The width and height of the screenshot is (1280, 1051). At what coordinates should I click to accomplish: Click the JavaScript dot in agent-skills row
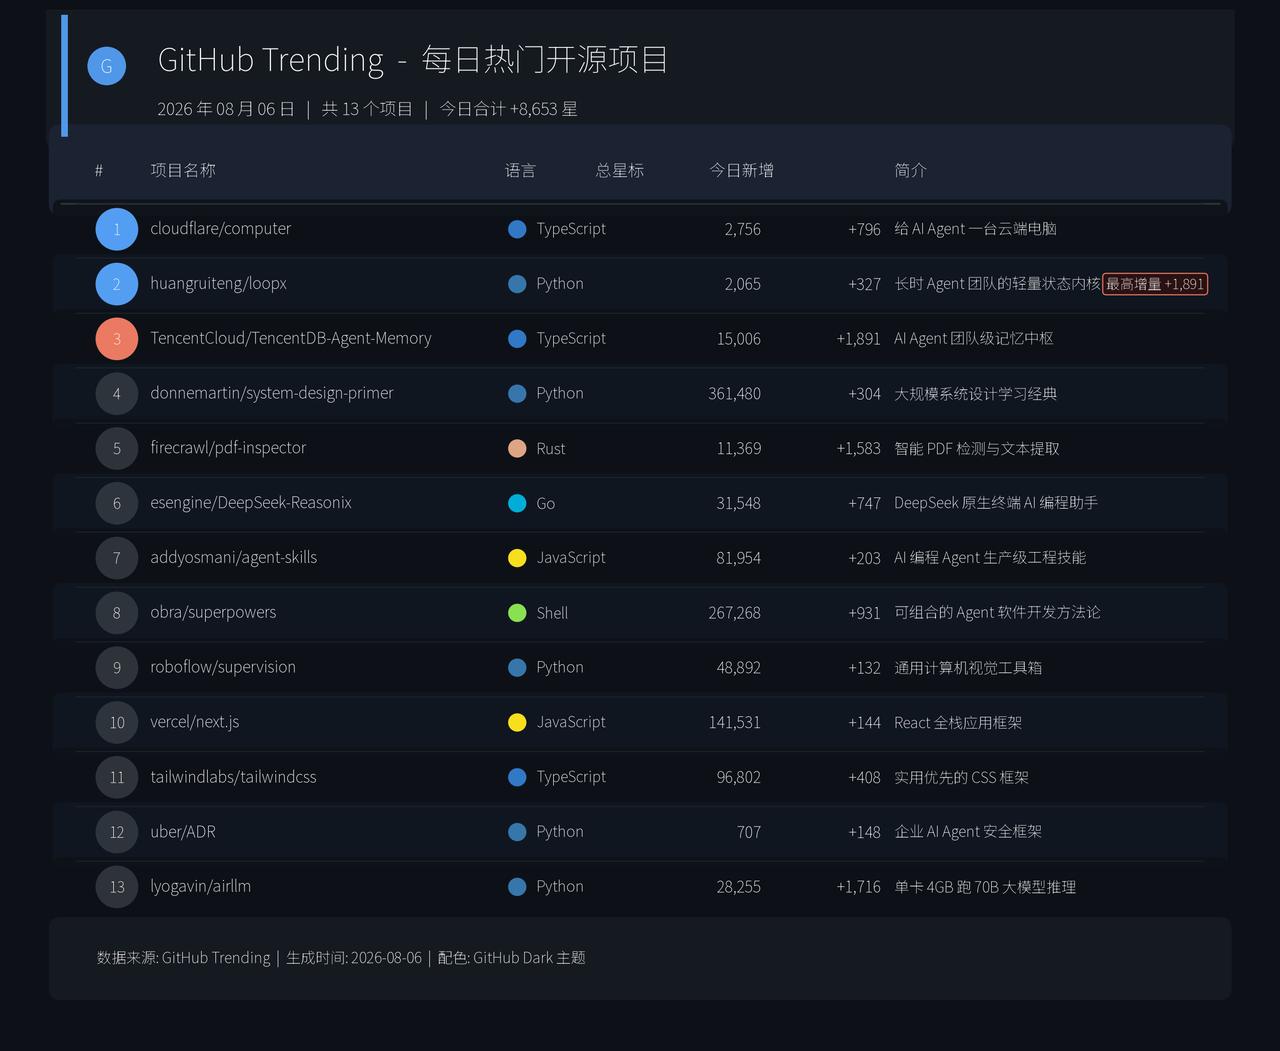point(517,558)
